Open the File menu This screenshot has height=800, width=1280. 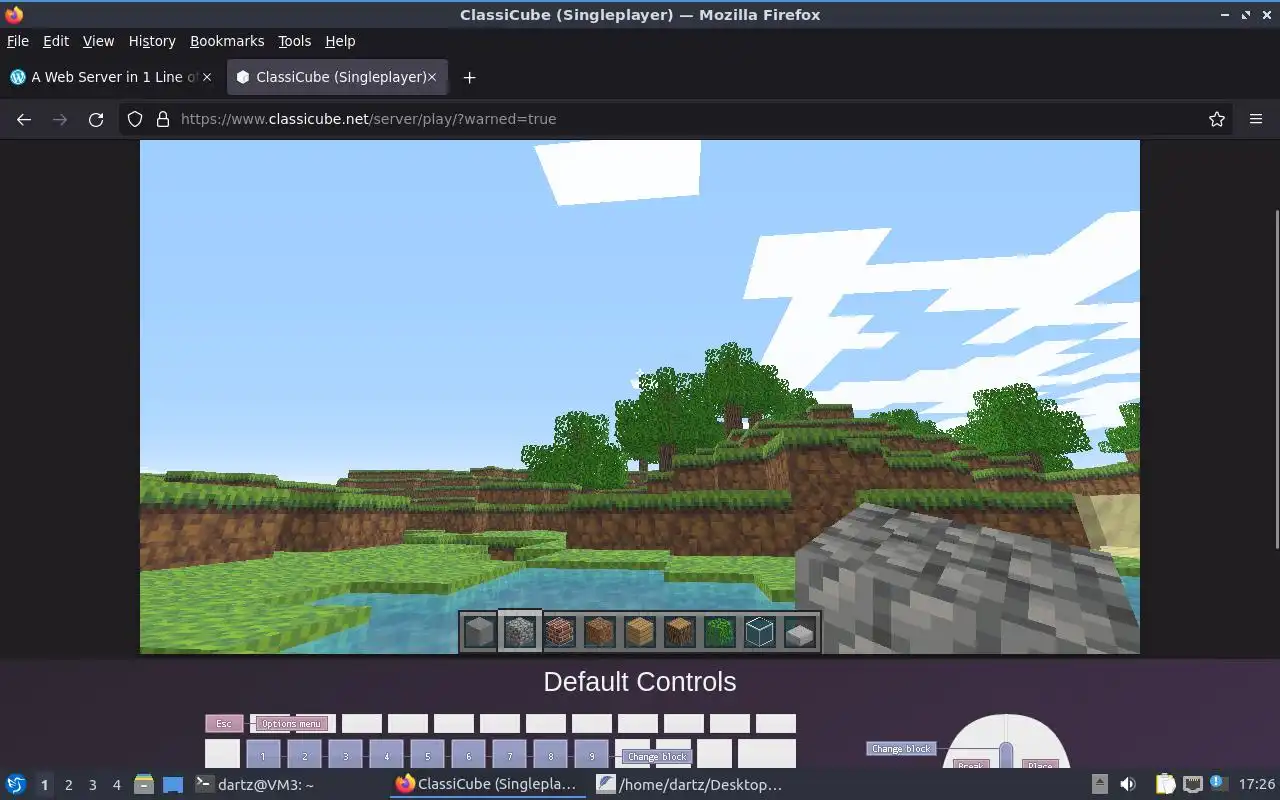click(x=18, y=41)
